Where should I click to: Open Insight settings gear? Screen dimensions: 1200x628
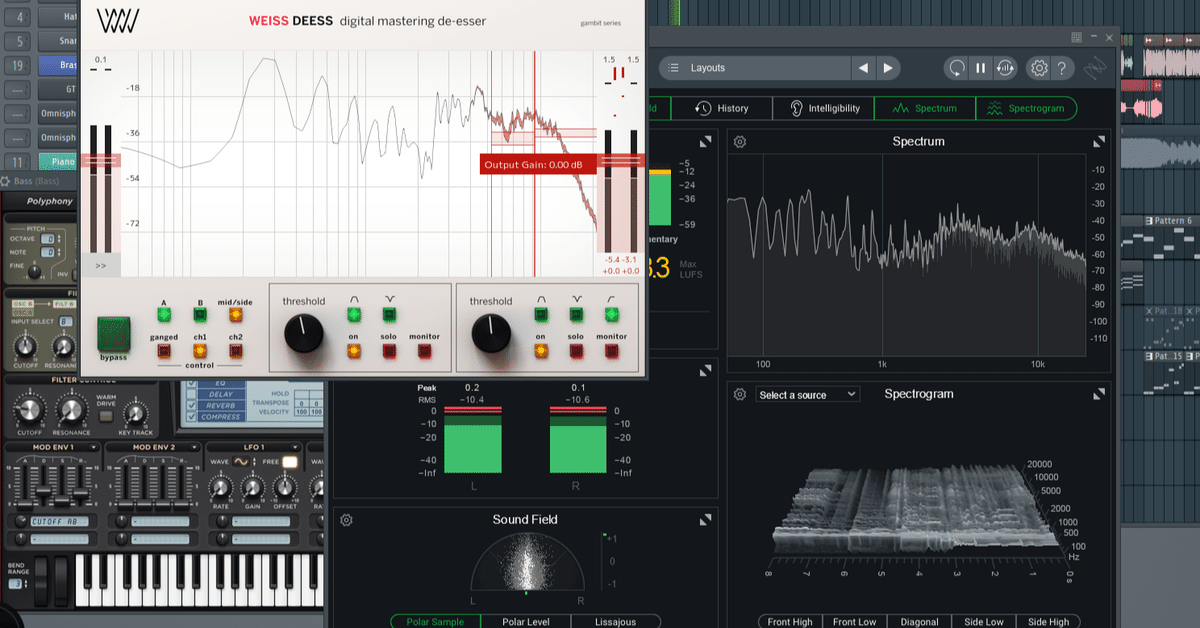point(1039,68)
